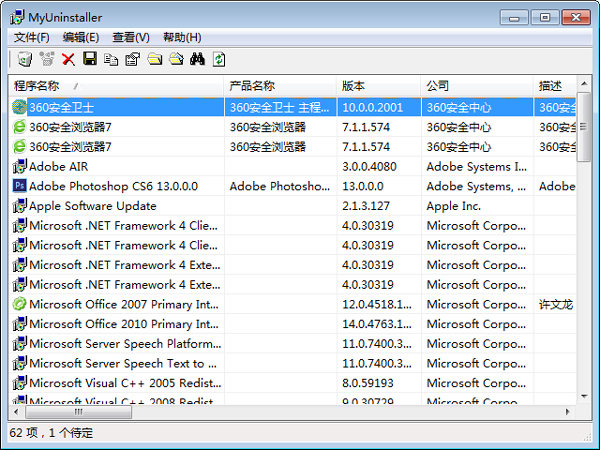Screen dimensions: 600x450
Task: Click the vertical scrollbar thumb
Action: click(x=584, y=127)
